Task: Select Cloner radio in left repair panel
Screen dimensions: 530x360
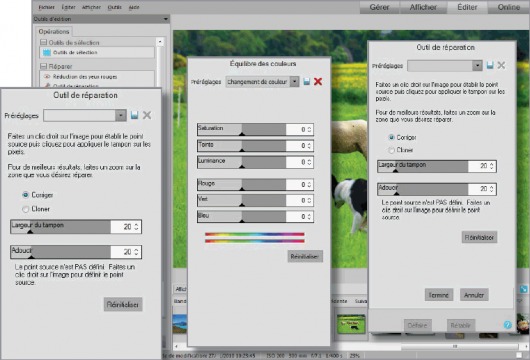Action: click(25, 209)
